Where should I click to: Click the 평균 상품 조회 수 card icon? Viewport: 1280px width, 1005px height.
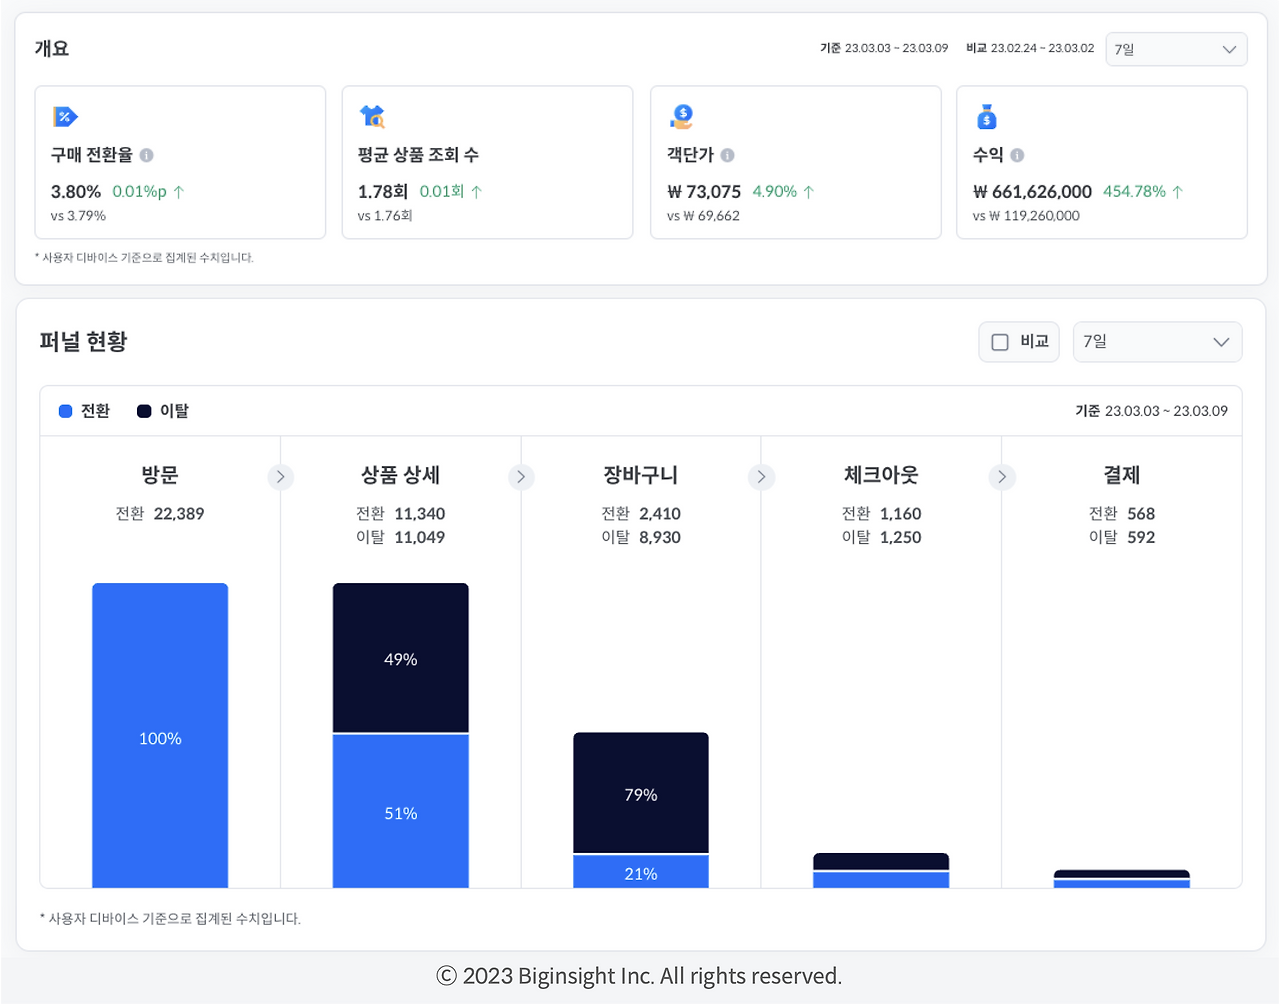click(x=372, y=117)
